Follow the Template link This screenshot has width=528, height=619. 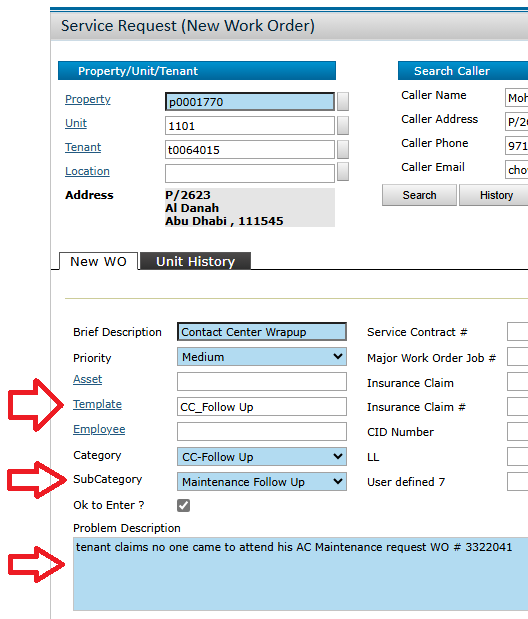point(97,404)
